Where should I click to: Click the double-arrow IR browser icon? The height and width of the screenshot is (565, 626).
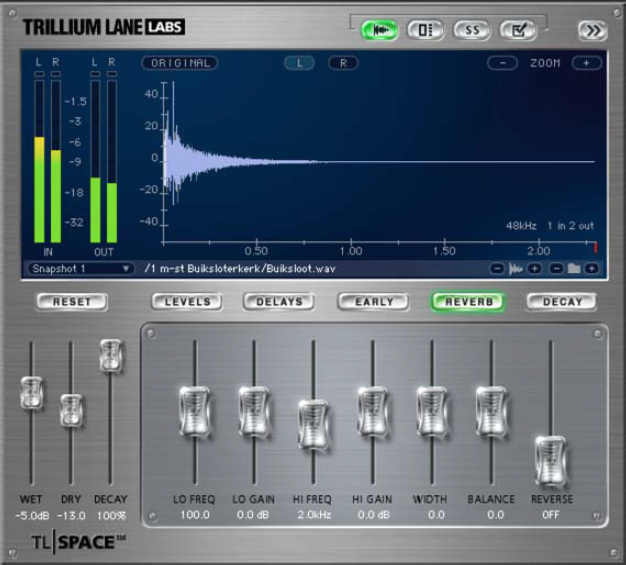[592, 31]
